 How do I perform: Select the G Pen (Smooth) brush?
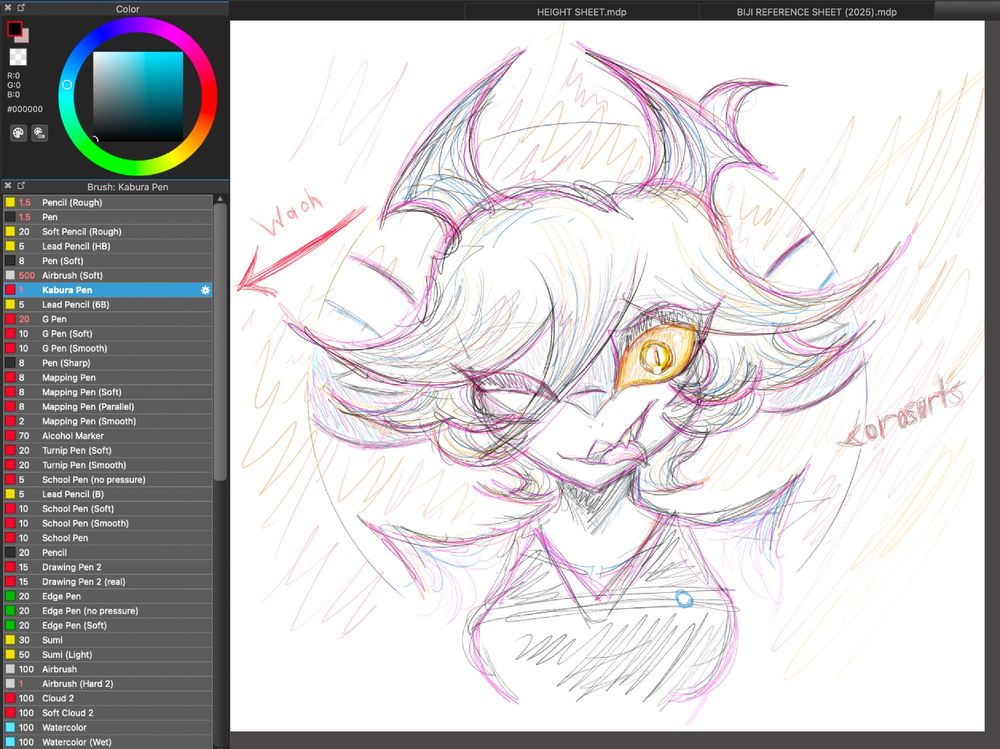click(108, 348)
